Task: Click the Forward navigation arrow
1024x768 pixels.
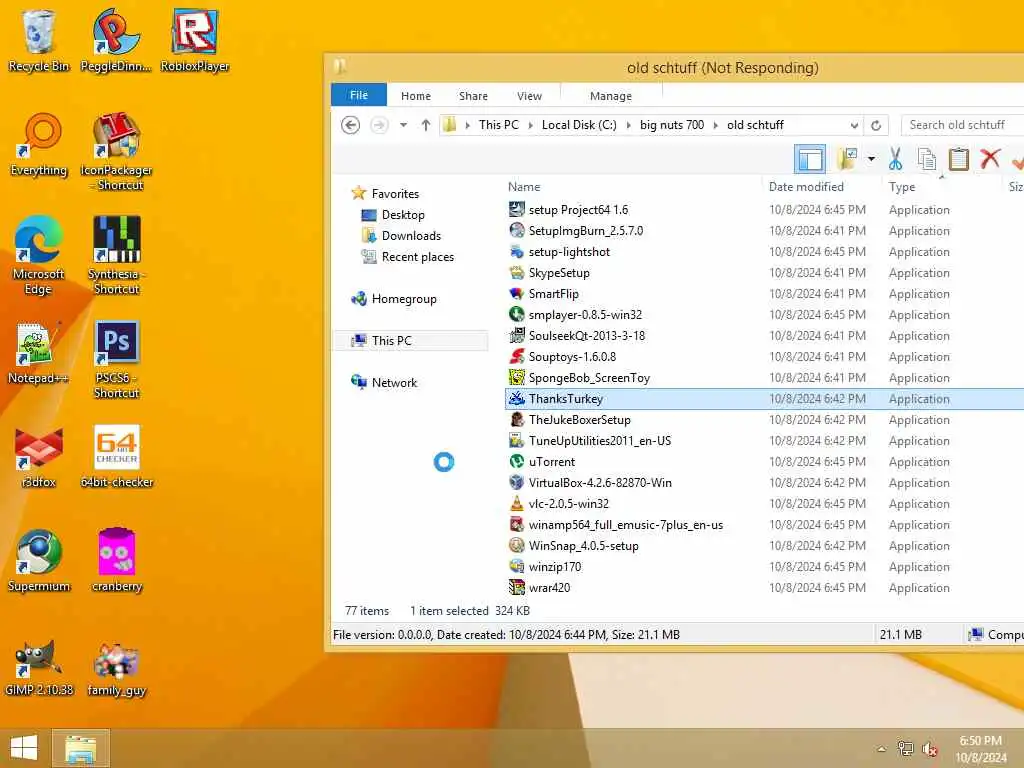Action: point(379,125)
